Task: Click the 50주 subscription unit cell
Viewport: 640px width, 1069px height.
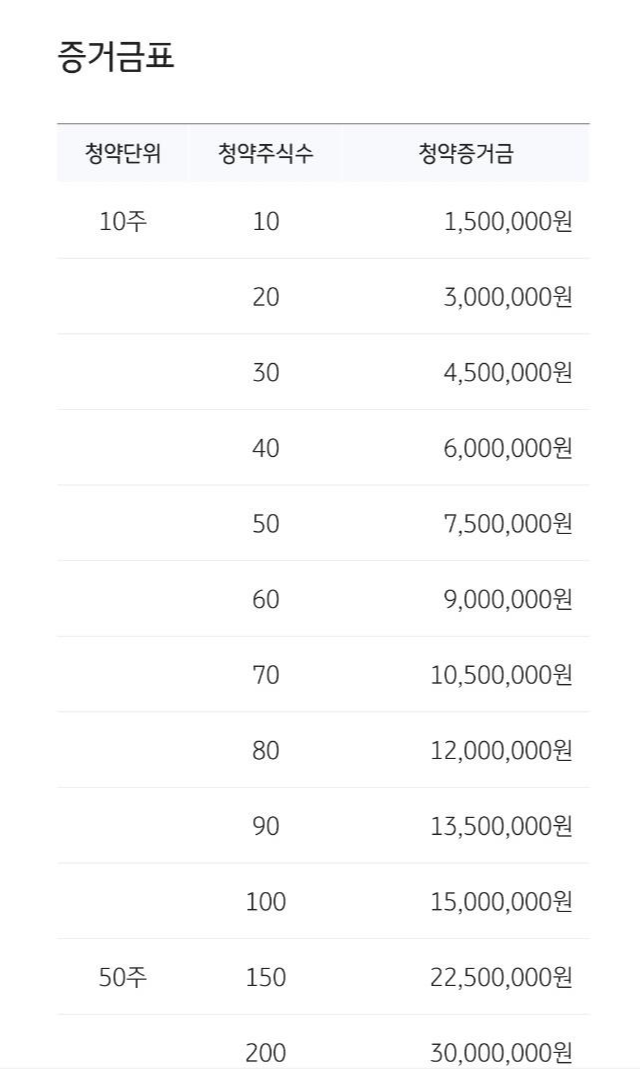Action: (x=123, y=978)
